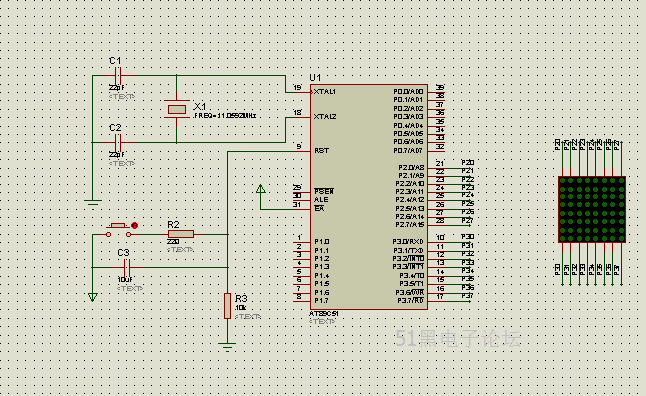The height and width of the screenshot is (396, 646).
Task: Toggle the red button state indicator
Action: coord(134,225)
